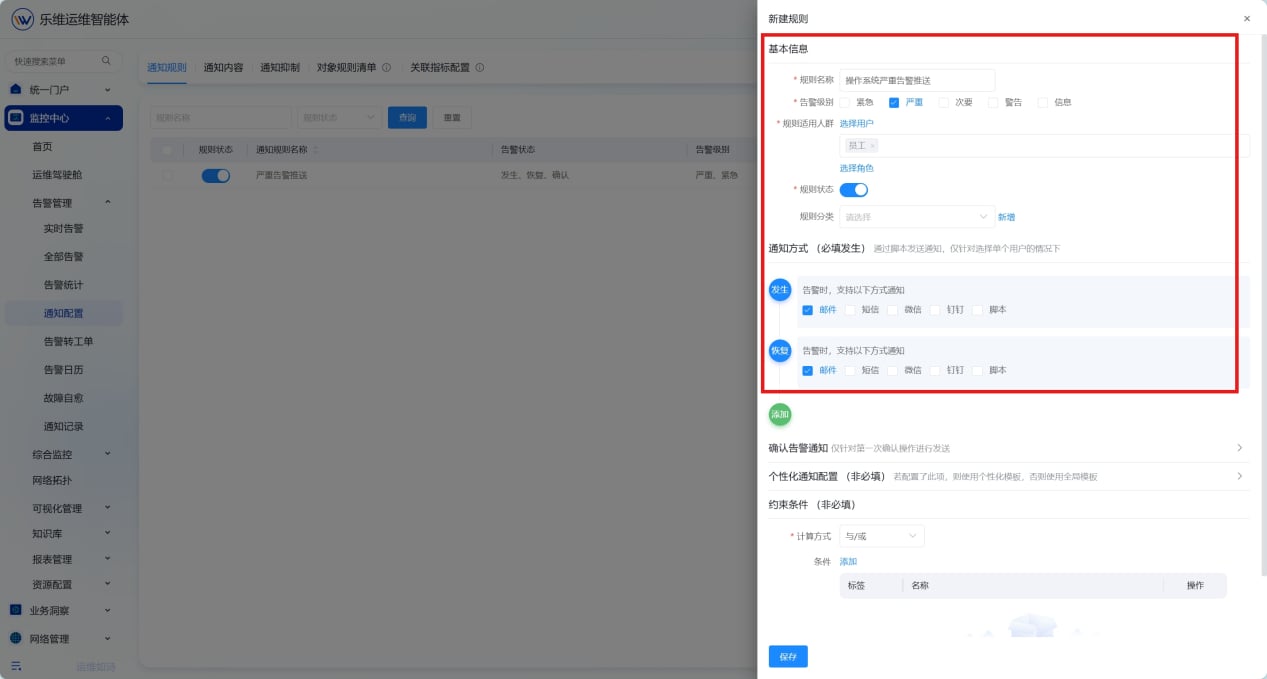1267x679 pixels.
Task: Click the blue 查询 button
Action: (407, 117)
